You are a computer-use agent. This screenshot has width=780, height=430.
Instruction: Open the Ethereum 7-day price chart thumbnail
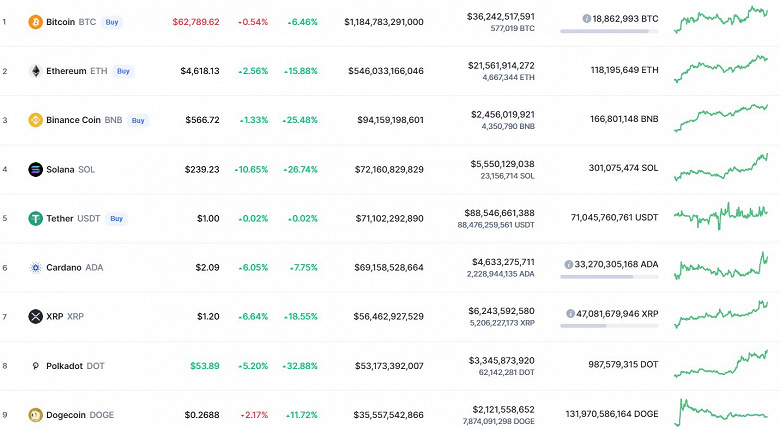click(721, 70)
